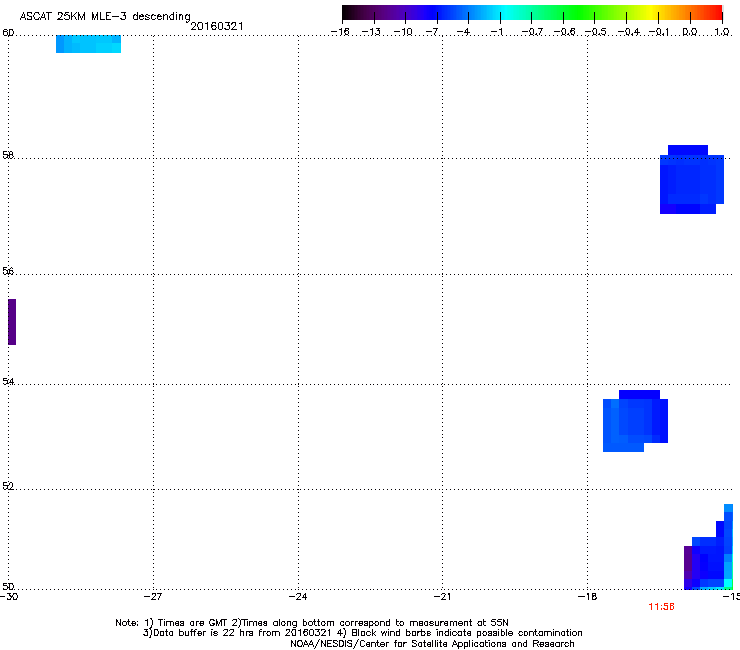Click the latitude axis label '50'

[x=8, y=586]
